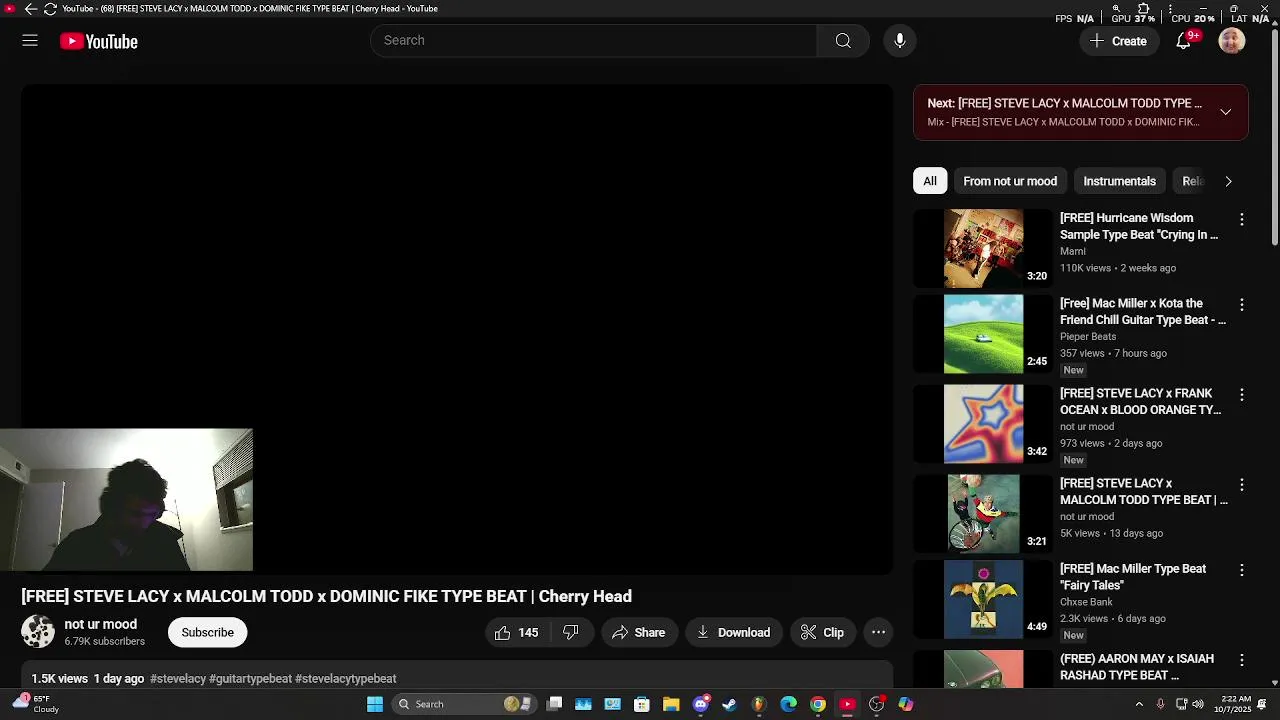Open the Hurricane Wisdom video thumbnail
This screenshot has height=720, width=1280.
(x=984, y=248)
